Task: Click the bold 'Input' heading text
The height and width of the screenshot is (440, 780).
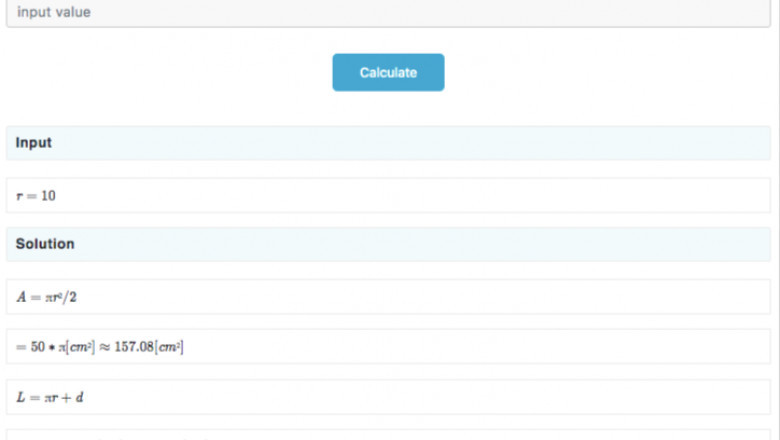Action: point(33,143)
